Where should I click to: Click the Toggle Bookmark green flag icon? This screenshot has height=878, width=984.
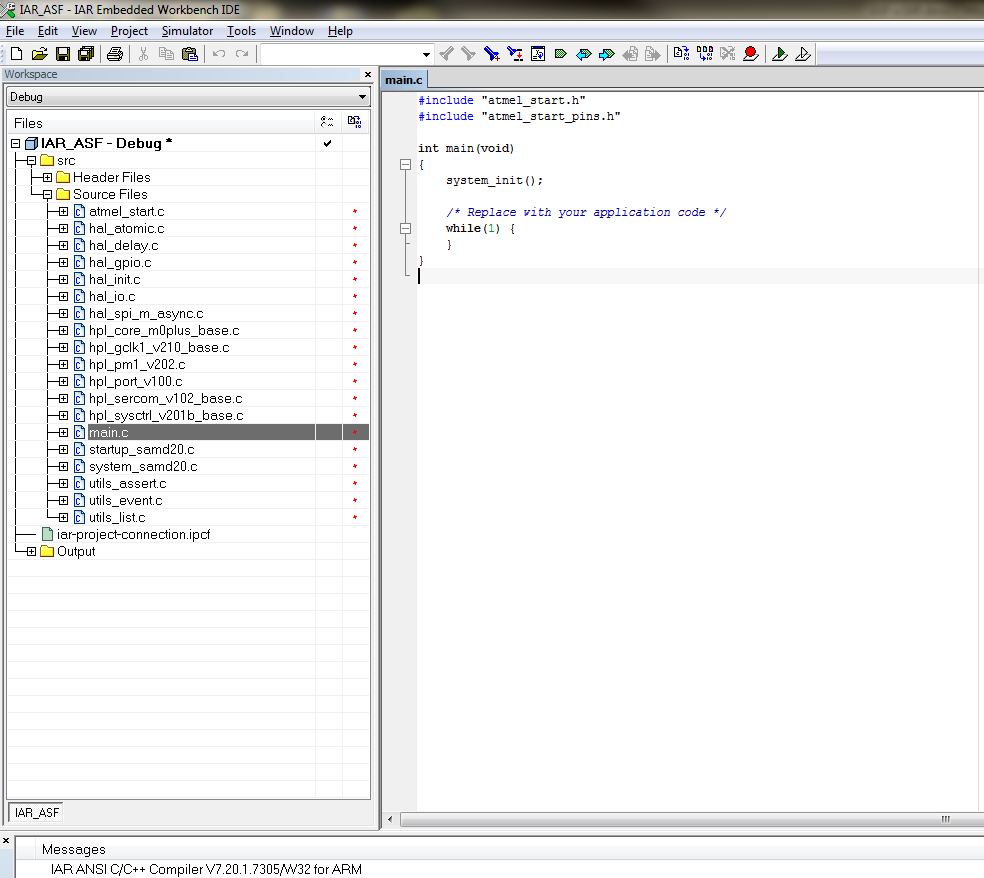560,54
